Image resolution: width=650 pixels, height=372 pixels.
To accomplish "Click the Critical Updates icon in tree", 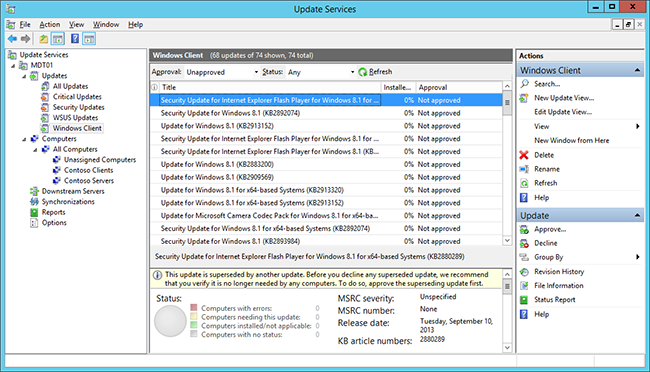I will (x=45, y=97).
